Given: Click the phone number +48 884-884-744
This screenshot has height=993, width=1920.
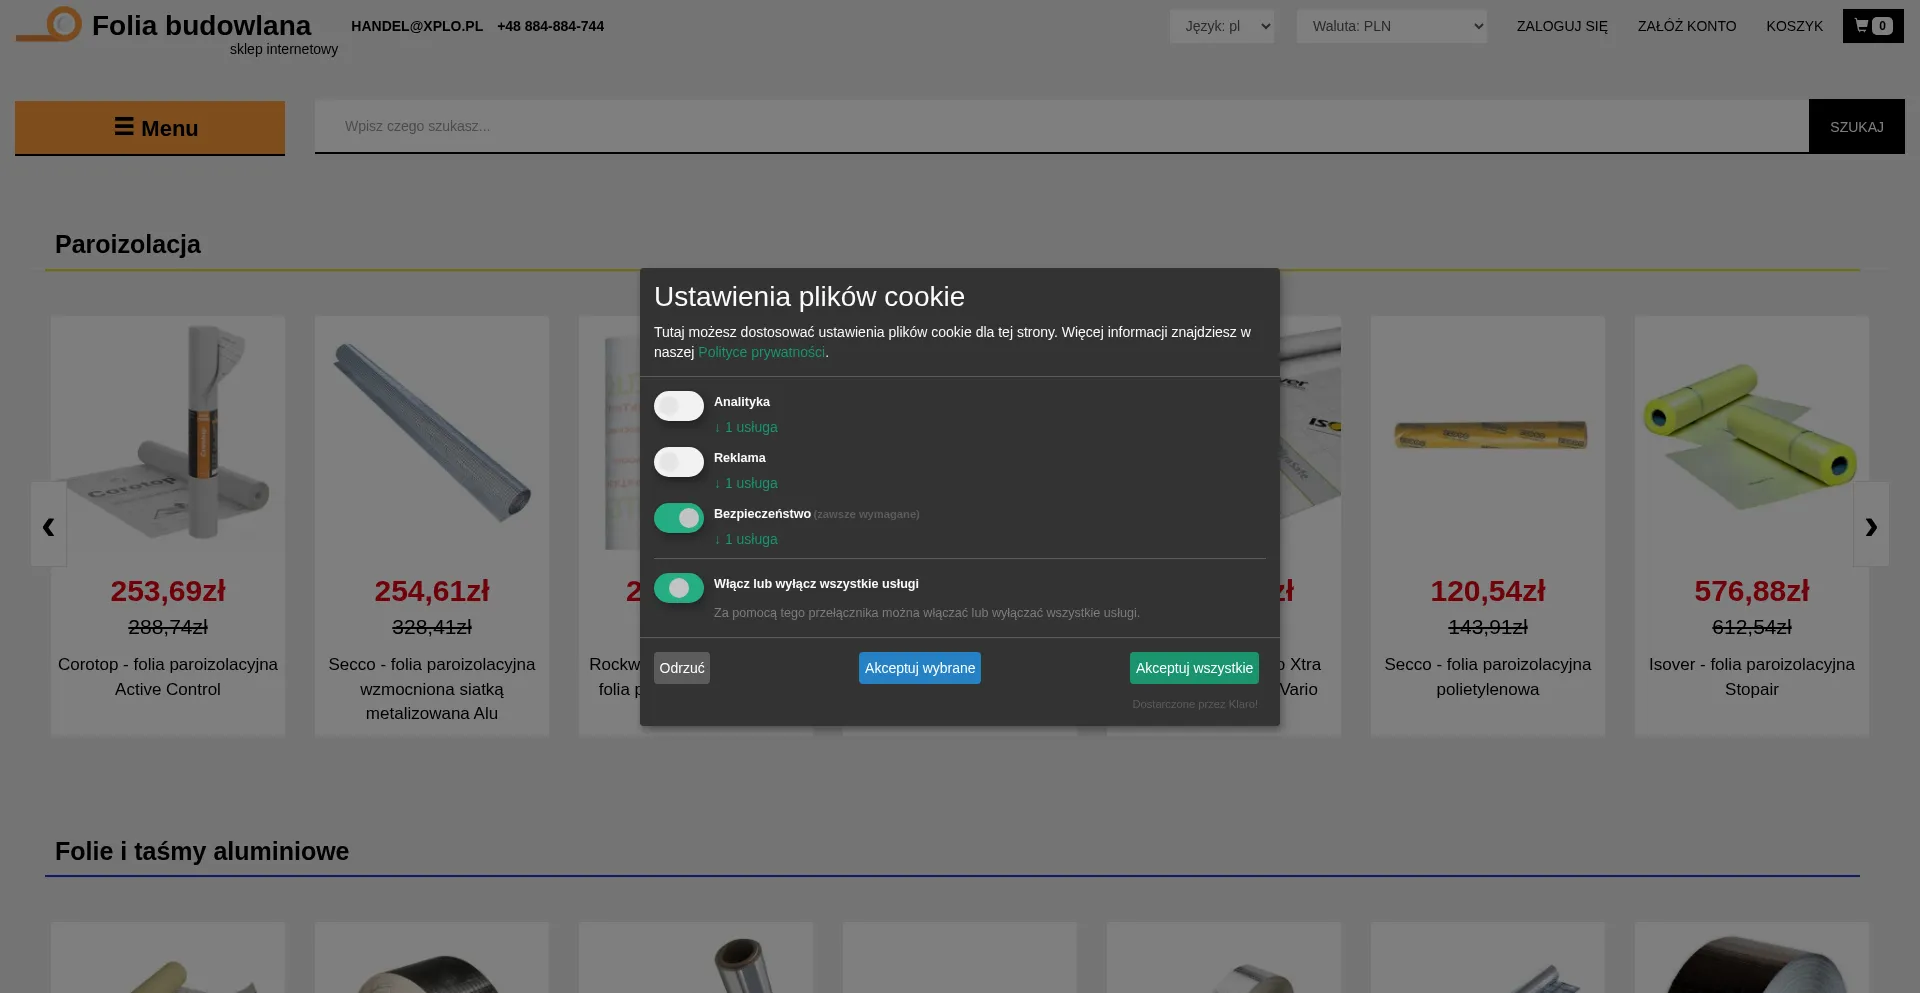Looking at the screenshot, I should [x=551, y=26].
